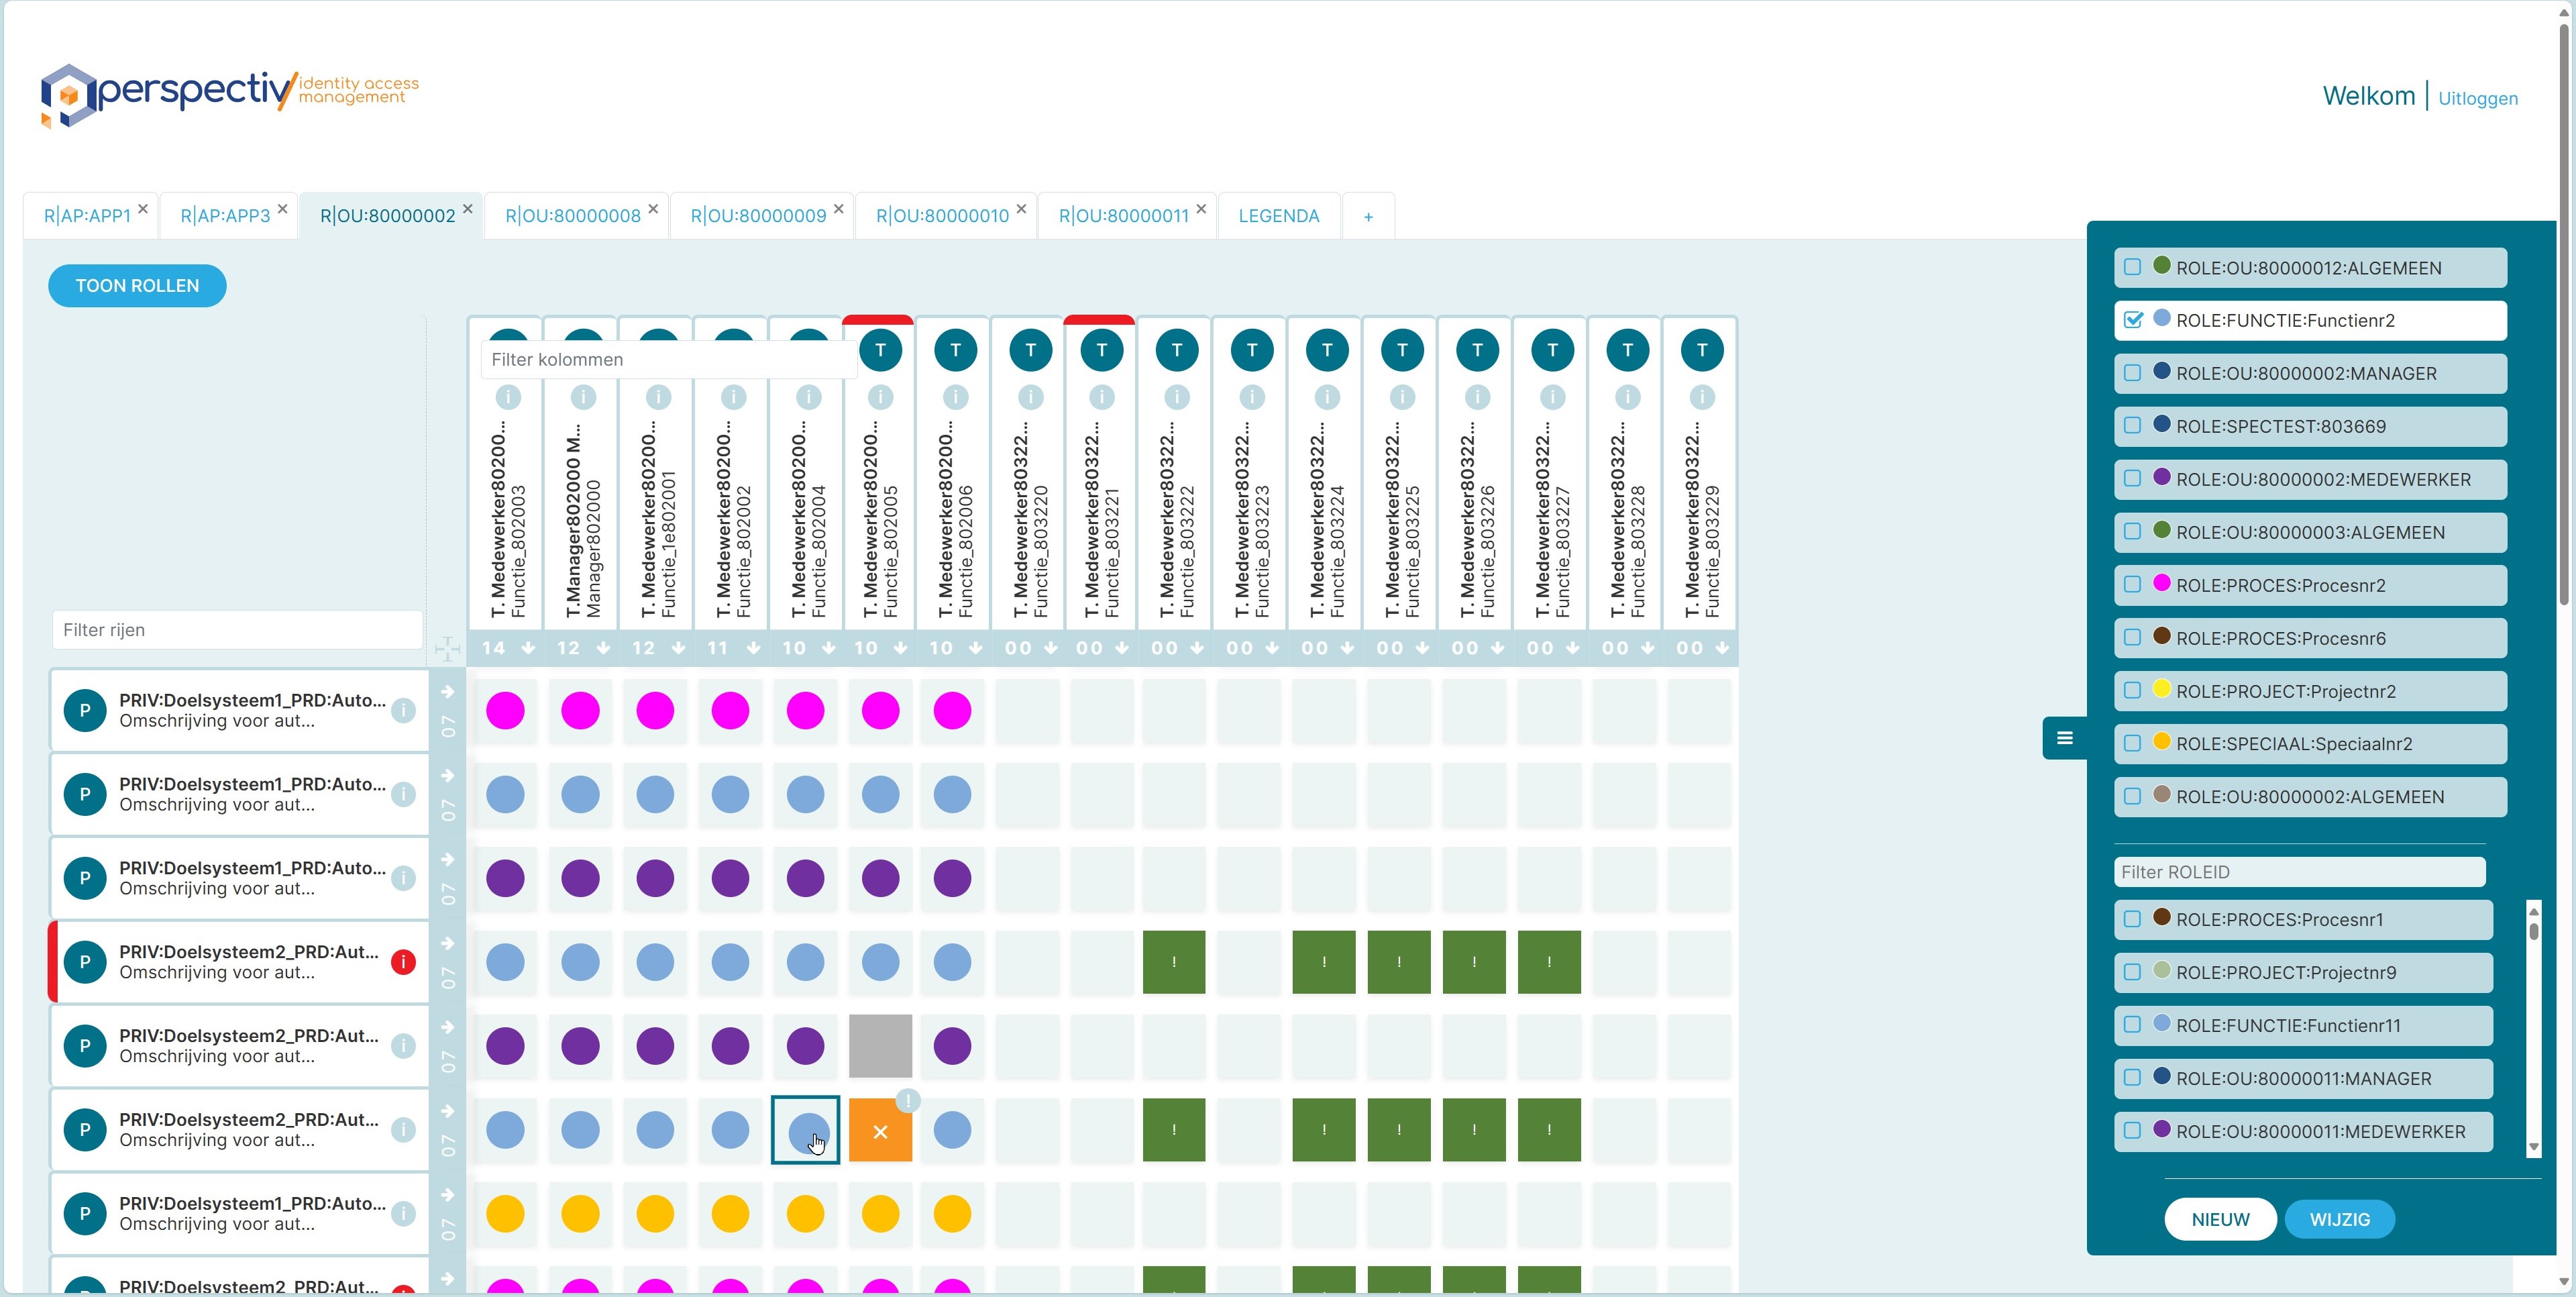Click the WIJZIG button
2576x1297 pixels.
pyautogui.click(x=2340, y=1220)
